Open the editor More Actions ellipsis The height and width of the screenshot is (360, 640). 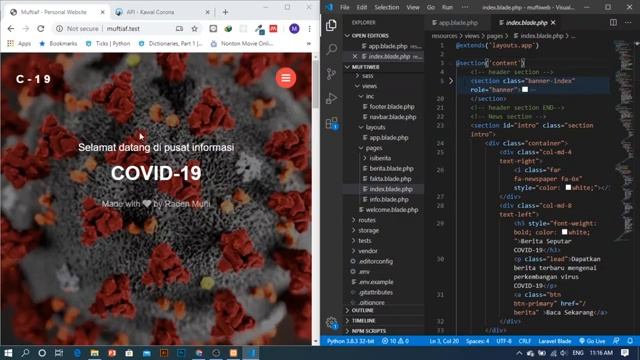(x=628, y=22)
